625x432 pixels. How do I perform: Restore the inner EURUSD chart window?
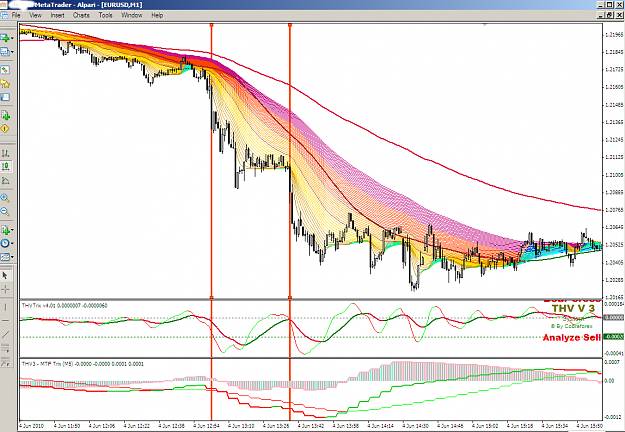610,15
